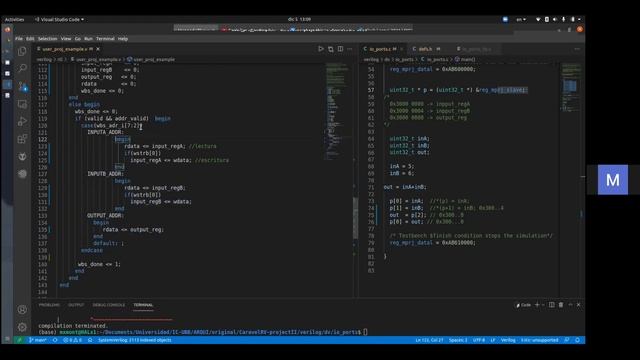This screenshot has width=640, height=360.
Task: Click the errors and warnings count
Action: 72,340
